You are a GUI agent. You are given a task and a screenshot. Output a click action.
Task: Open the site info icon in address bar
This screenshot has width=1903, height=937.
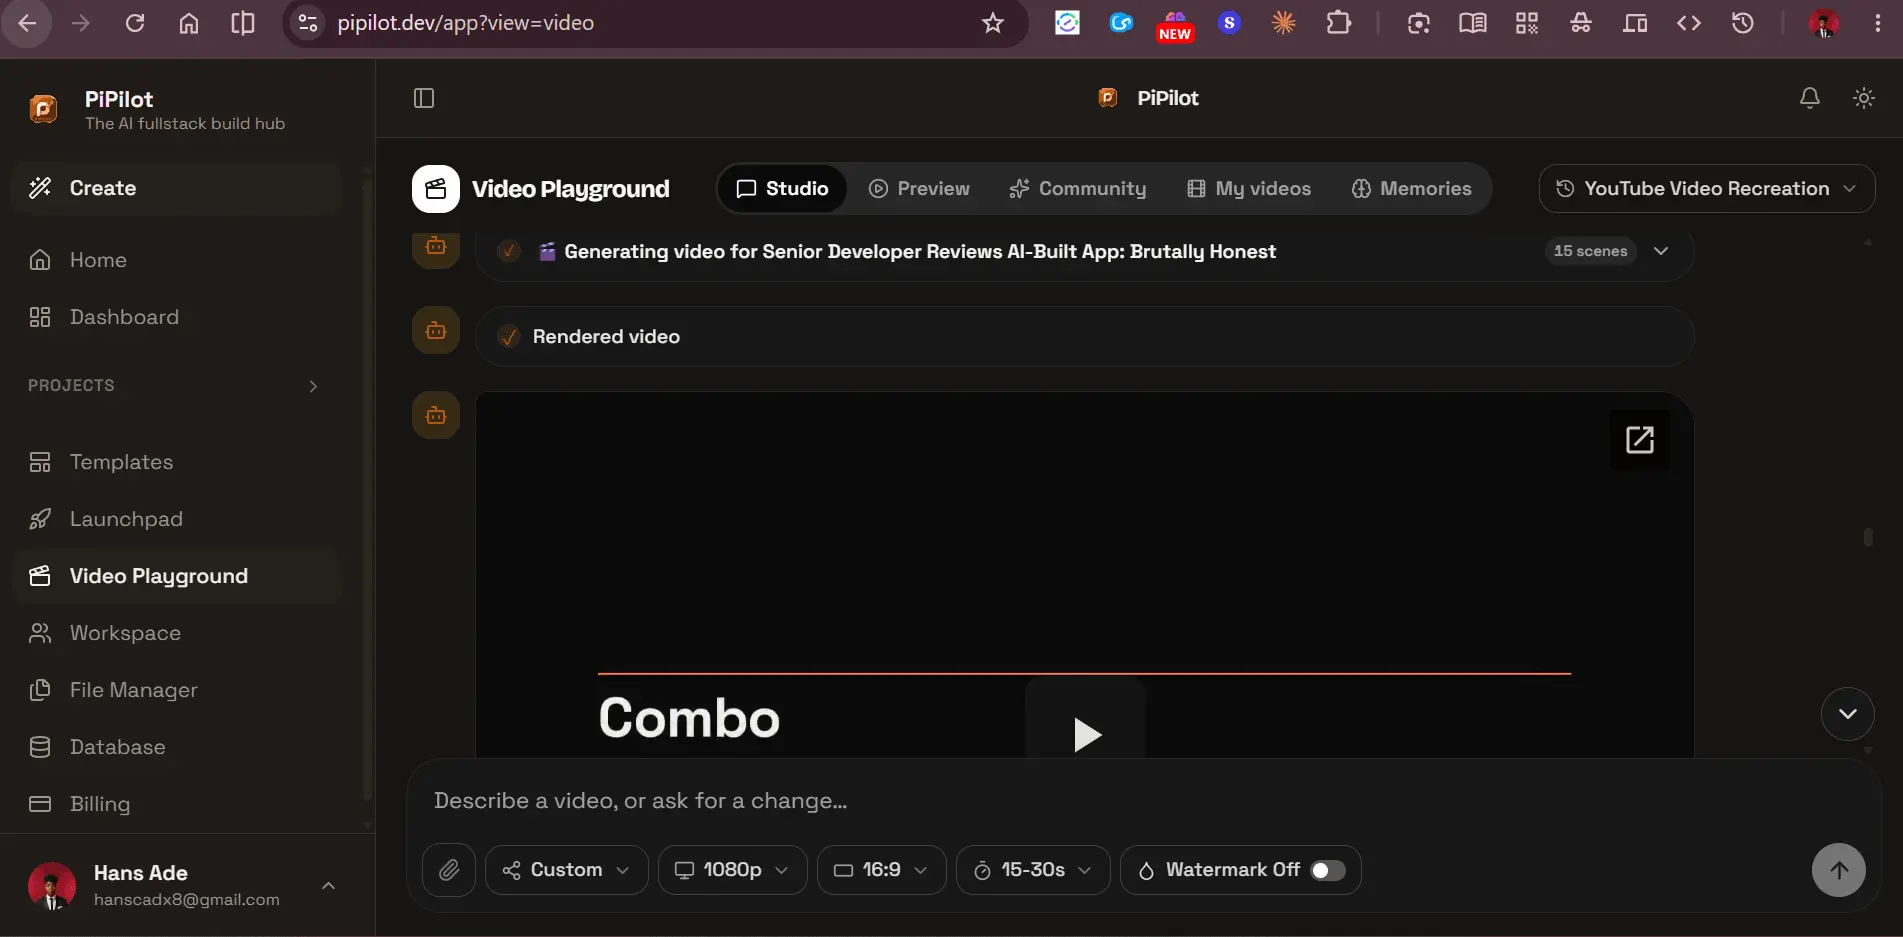(x=308, y=23)
